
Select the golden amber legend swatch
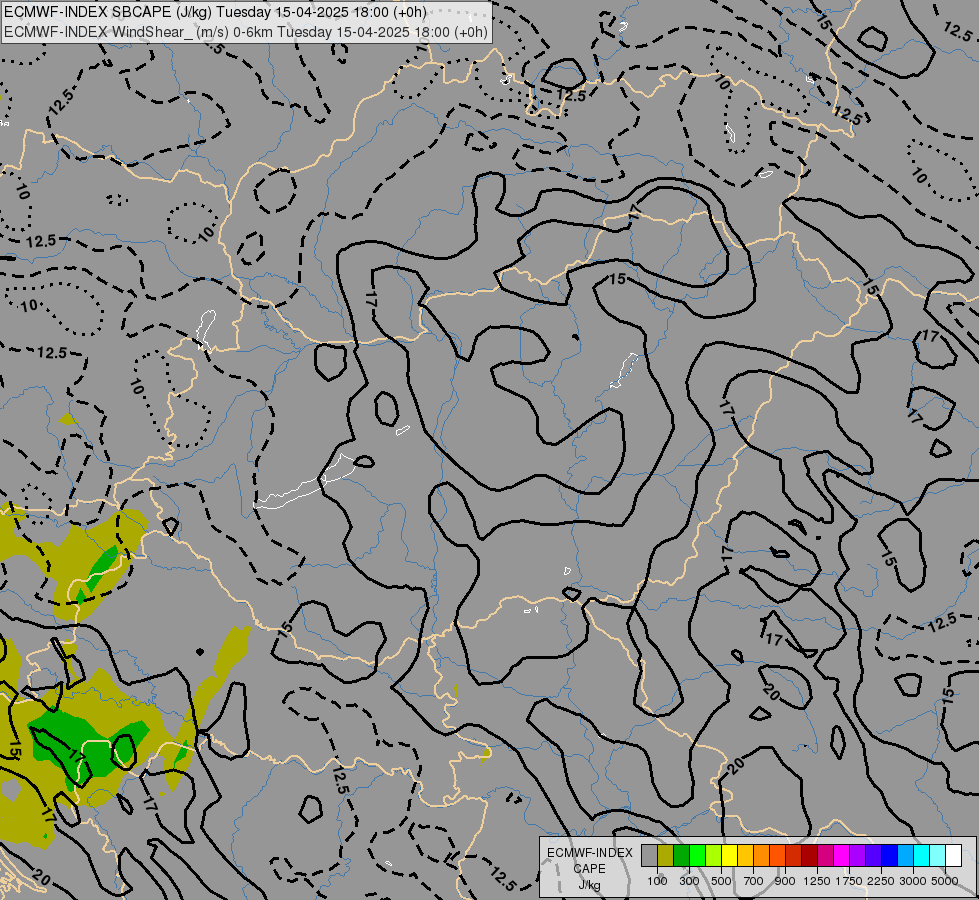point(745,856)
